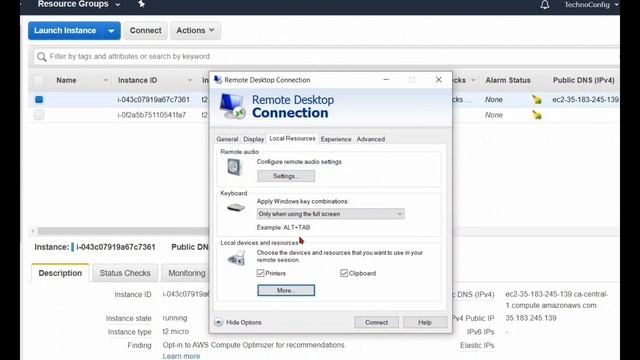The width and height of the screenshot is (640, 360).
Task: Click the Alarm Status column header
Action: [x=508, y=80]
